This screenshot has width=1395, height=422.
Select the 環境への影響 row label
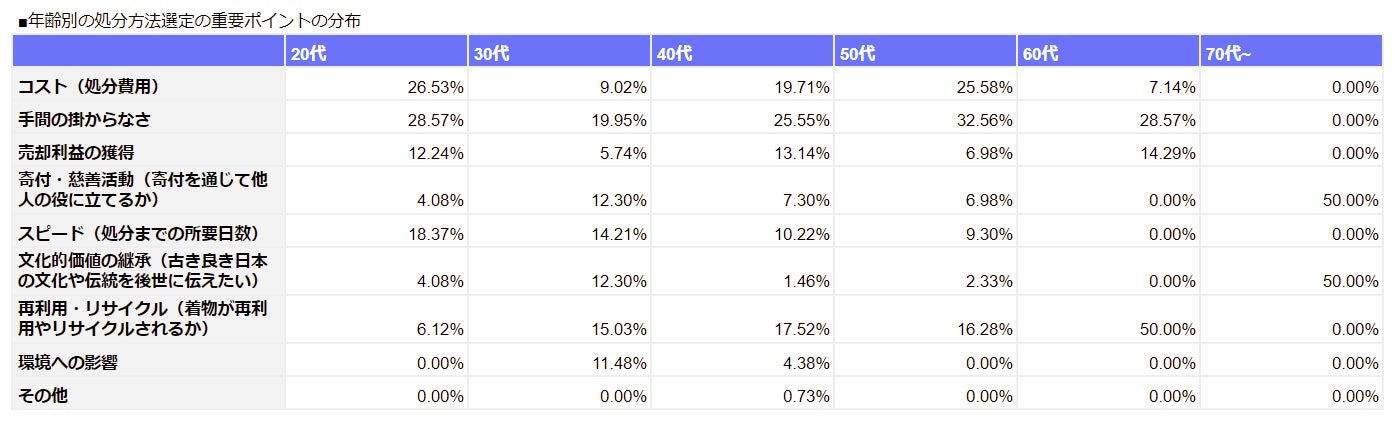[68, 362]
